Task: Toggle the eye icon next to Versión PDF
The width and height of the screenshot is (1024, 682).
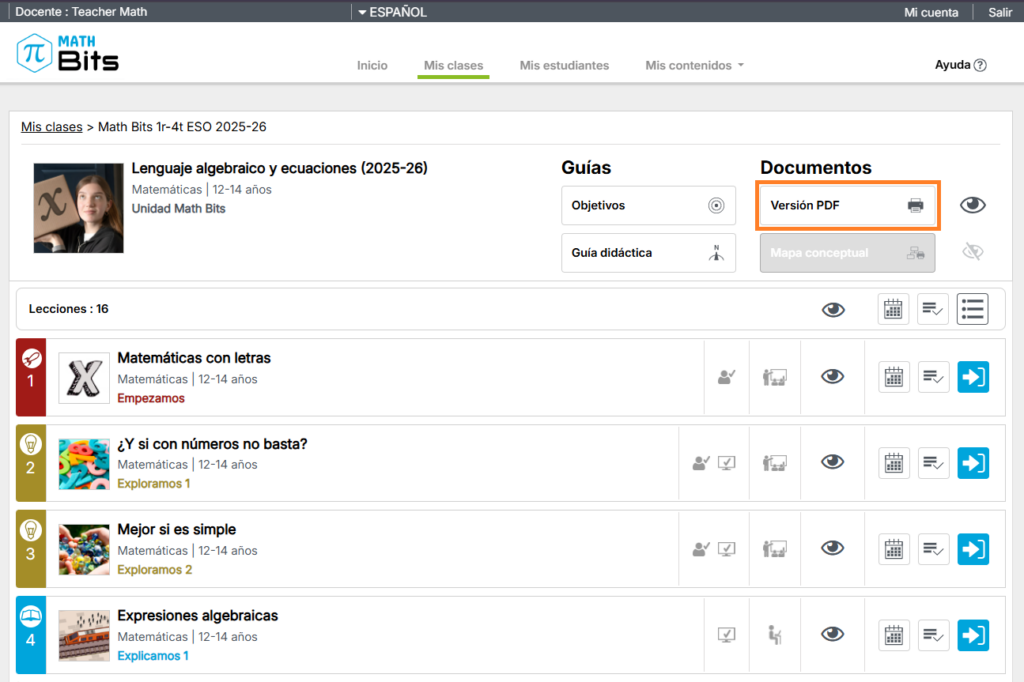Action: (972, 205)
